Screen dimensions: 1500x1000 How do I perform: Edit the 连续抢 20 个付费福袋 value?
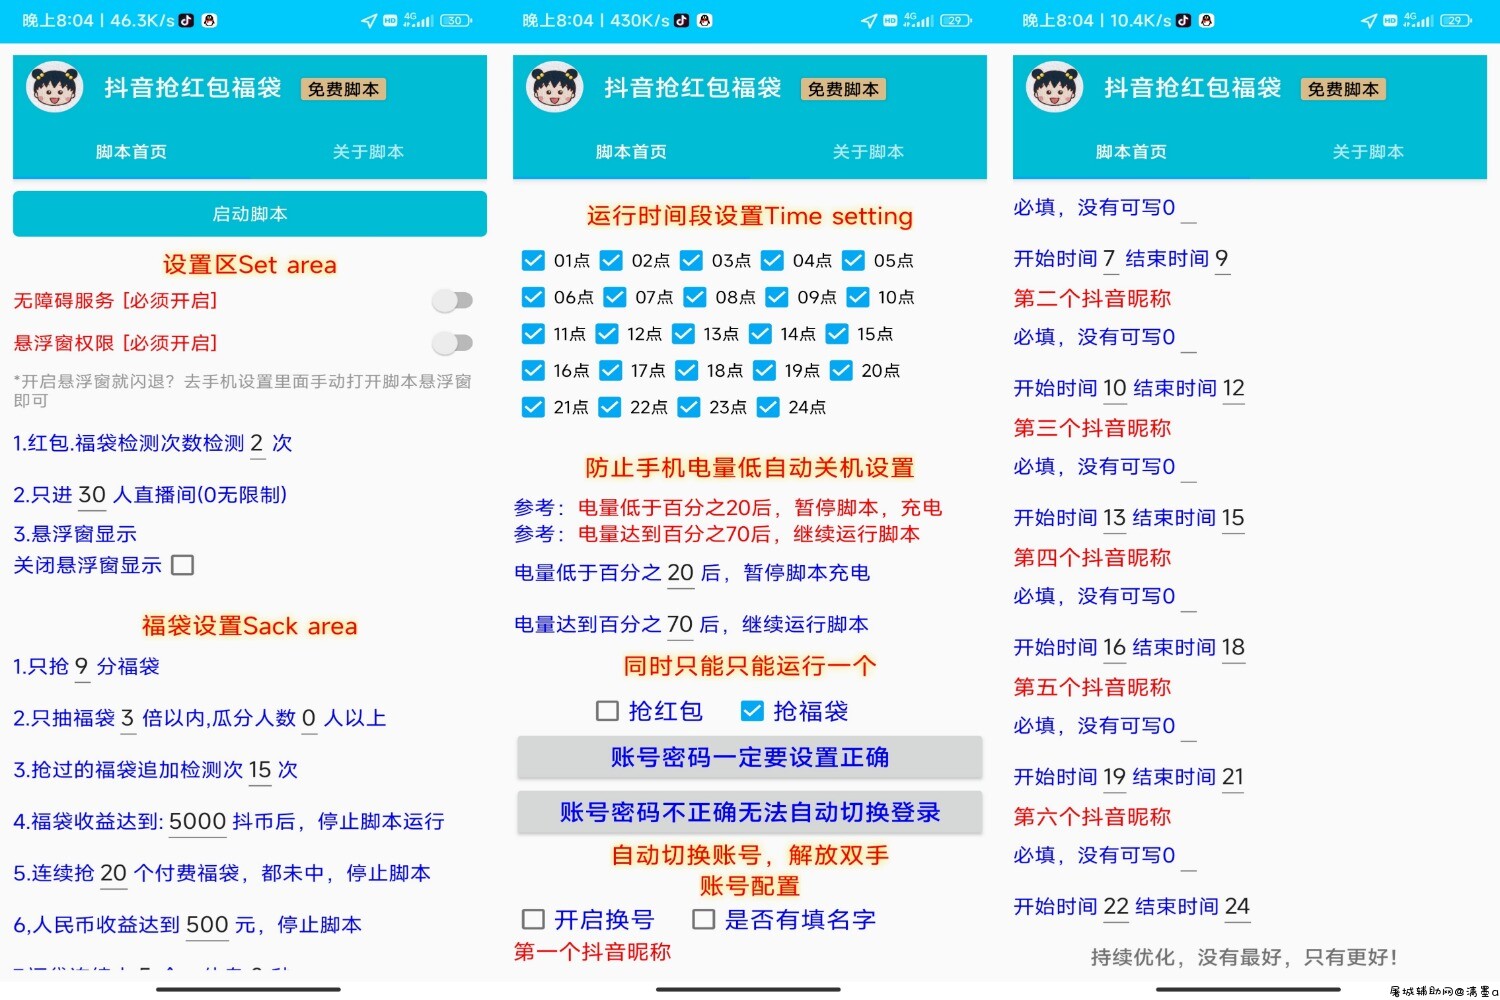(x=114, y=874)
